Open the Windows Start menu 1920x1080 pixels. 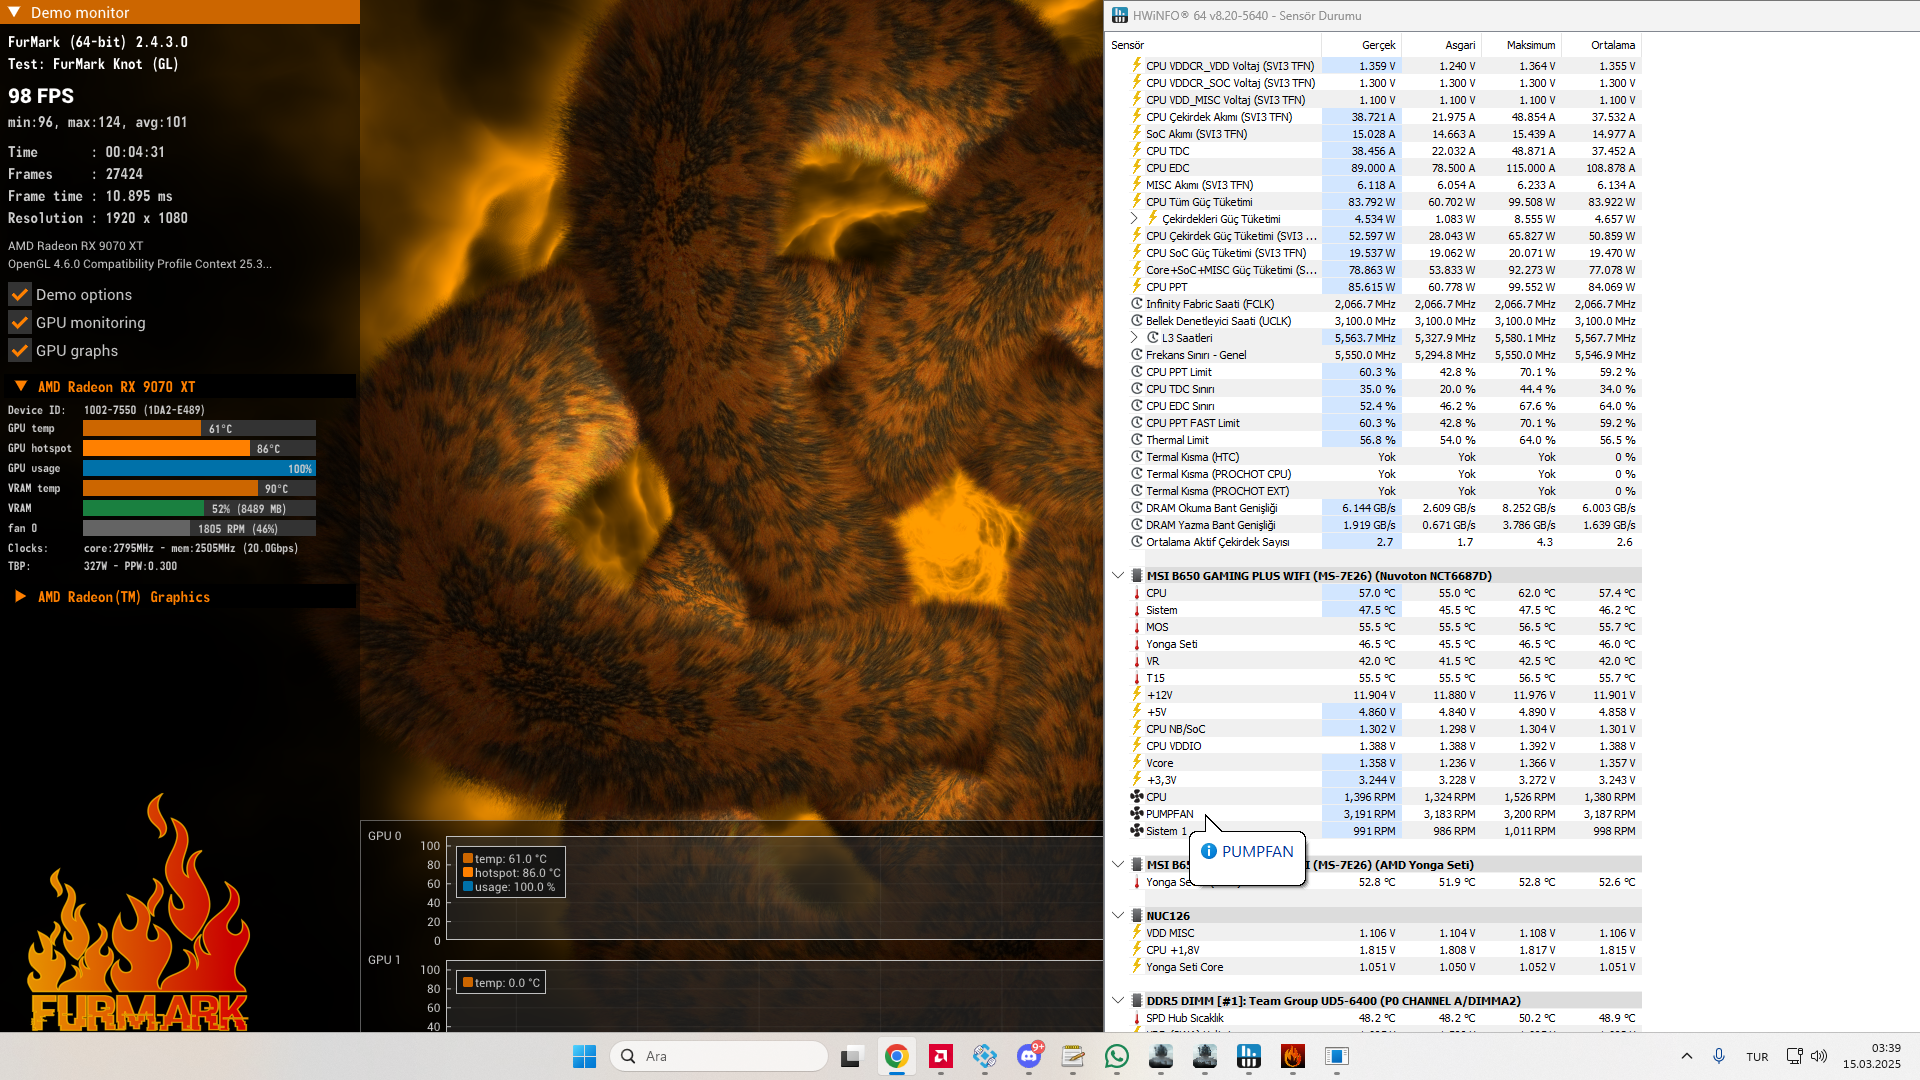pyautogui.click(x=584, y=1056)
